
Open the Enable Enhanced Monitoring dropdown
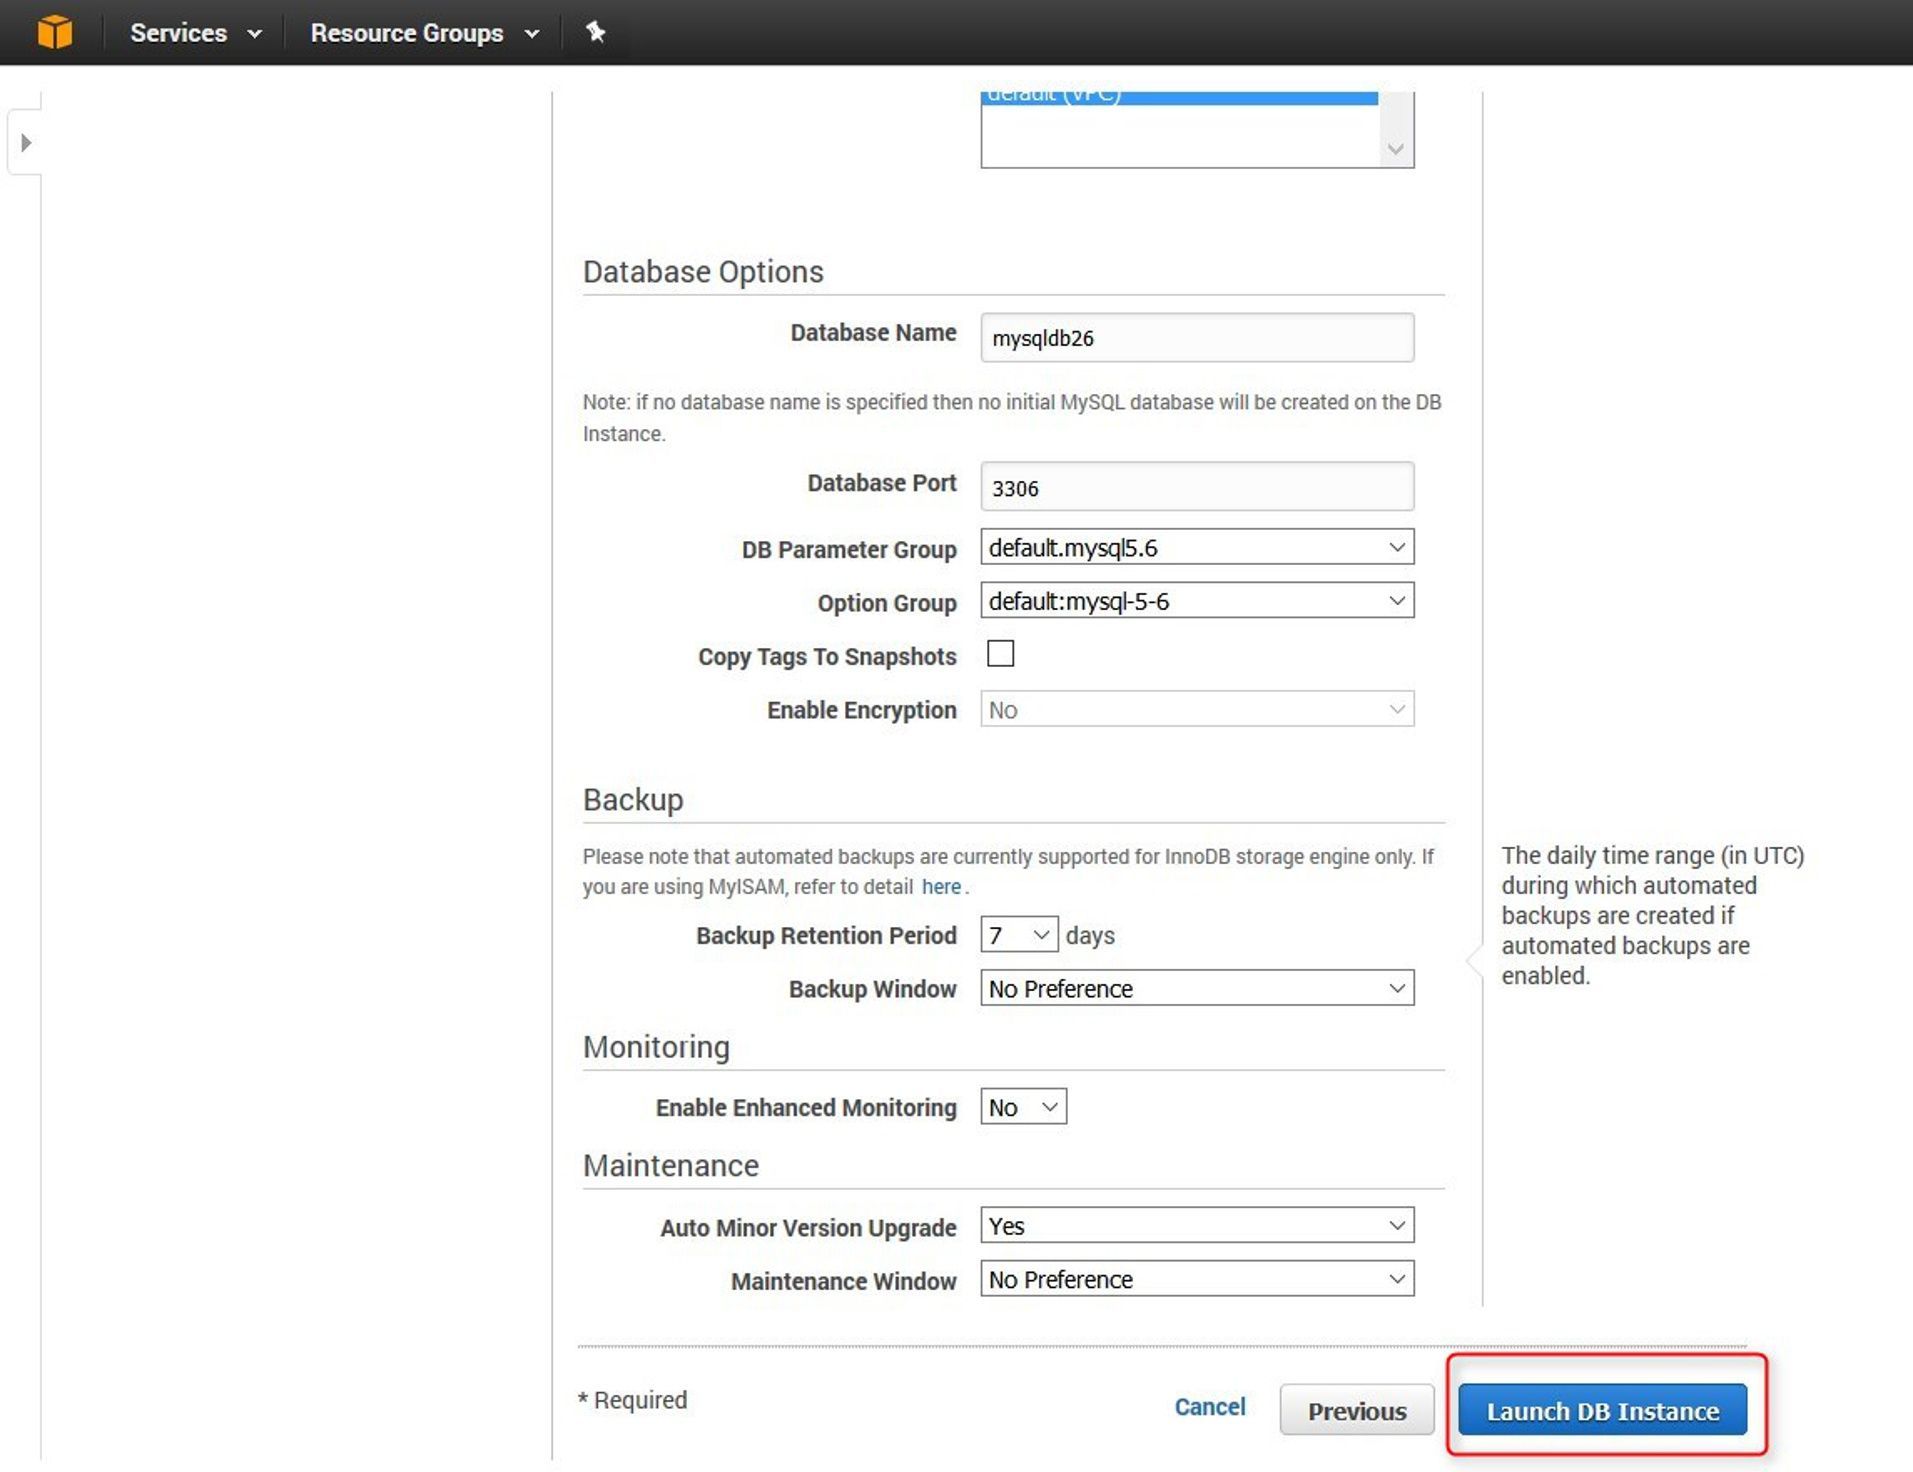click(1023, 1107)
